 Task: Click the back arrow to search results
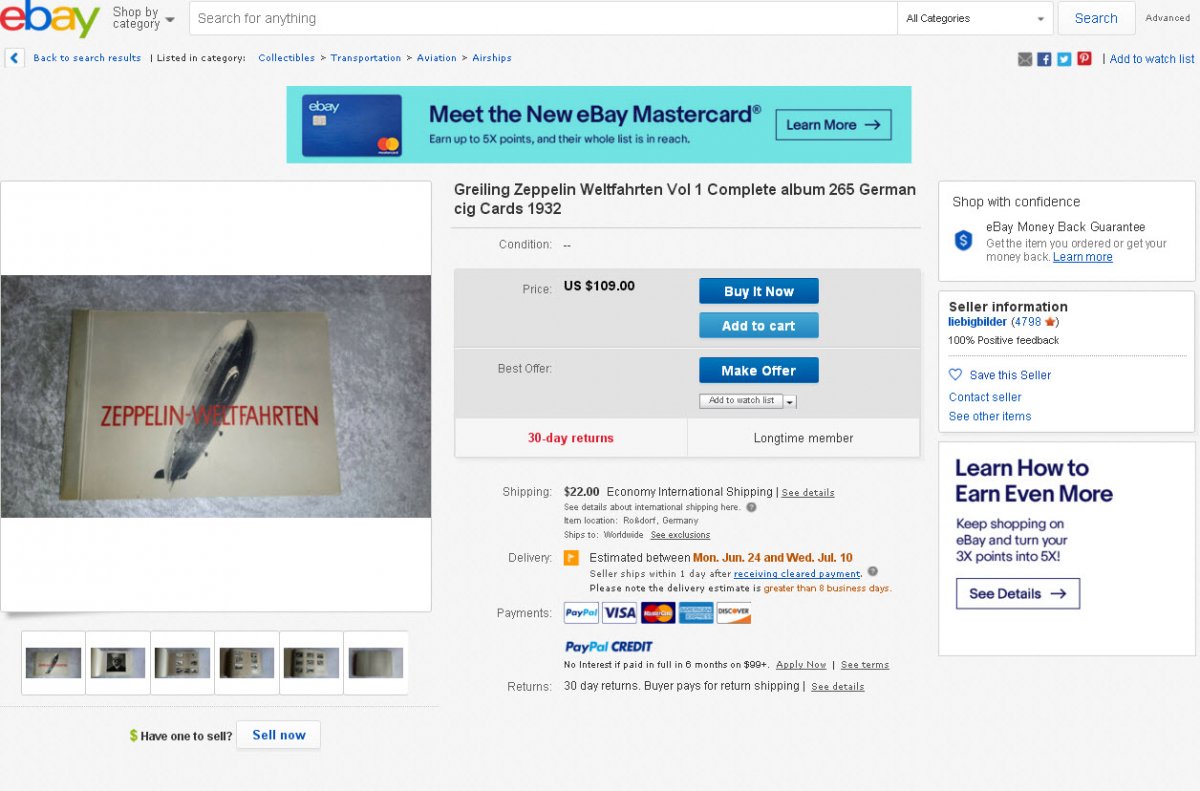click(14, 58)
